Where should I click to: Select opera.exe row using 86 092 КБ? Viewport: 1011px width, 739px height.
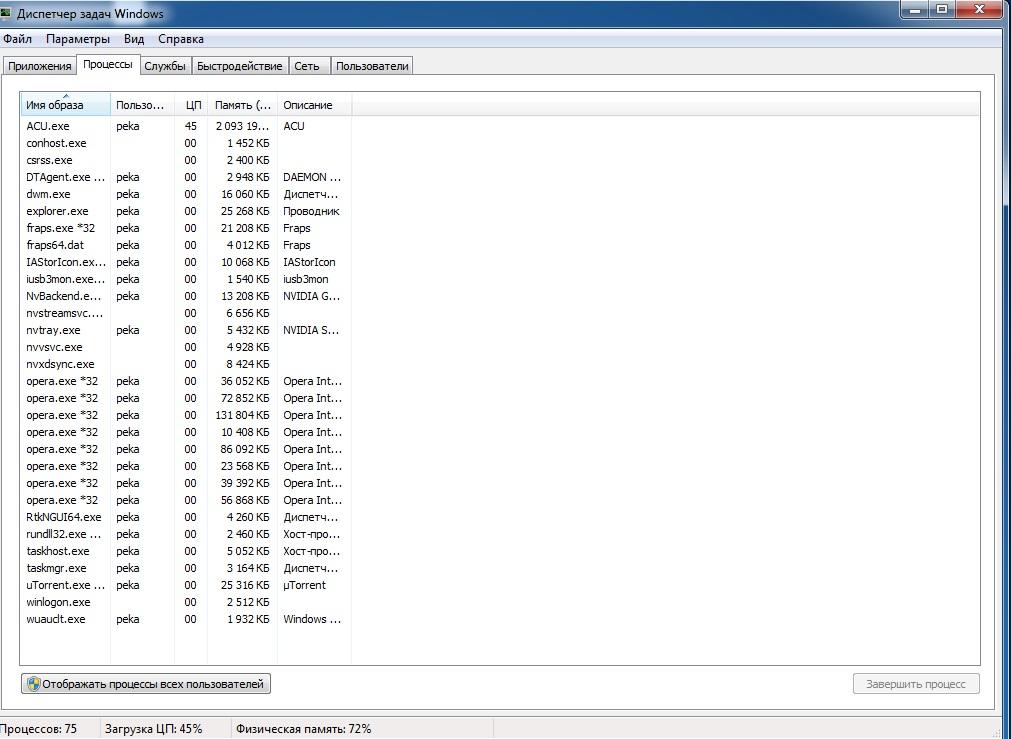[186, 449]
